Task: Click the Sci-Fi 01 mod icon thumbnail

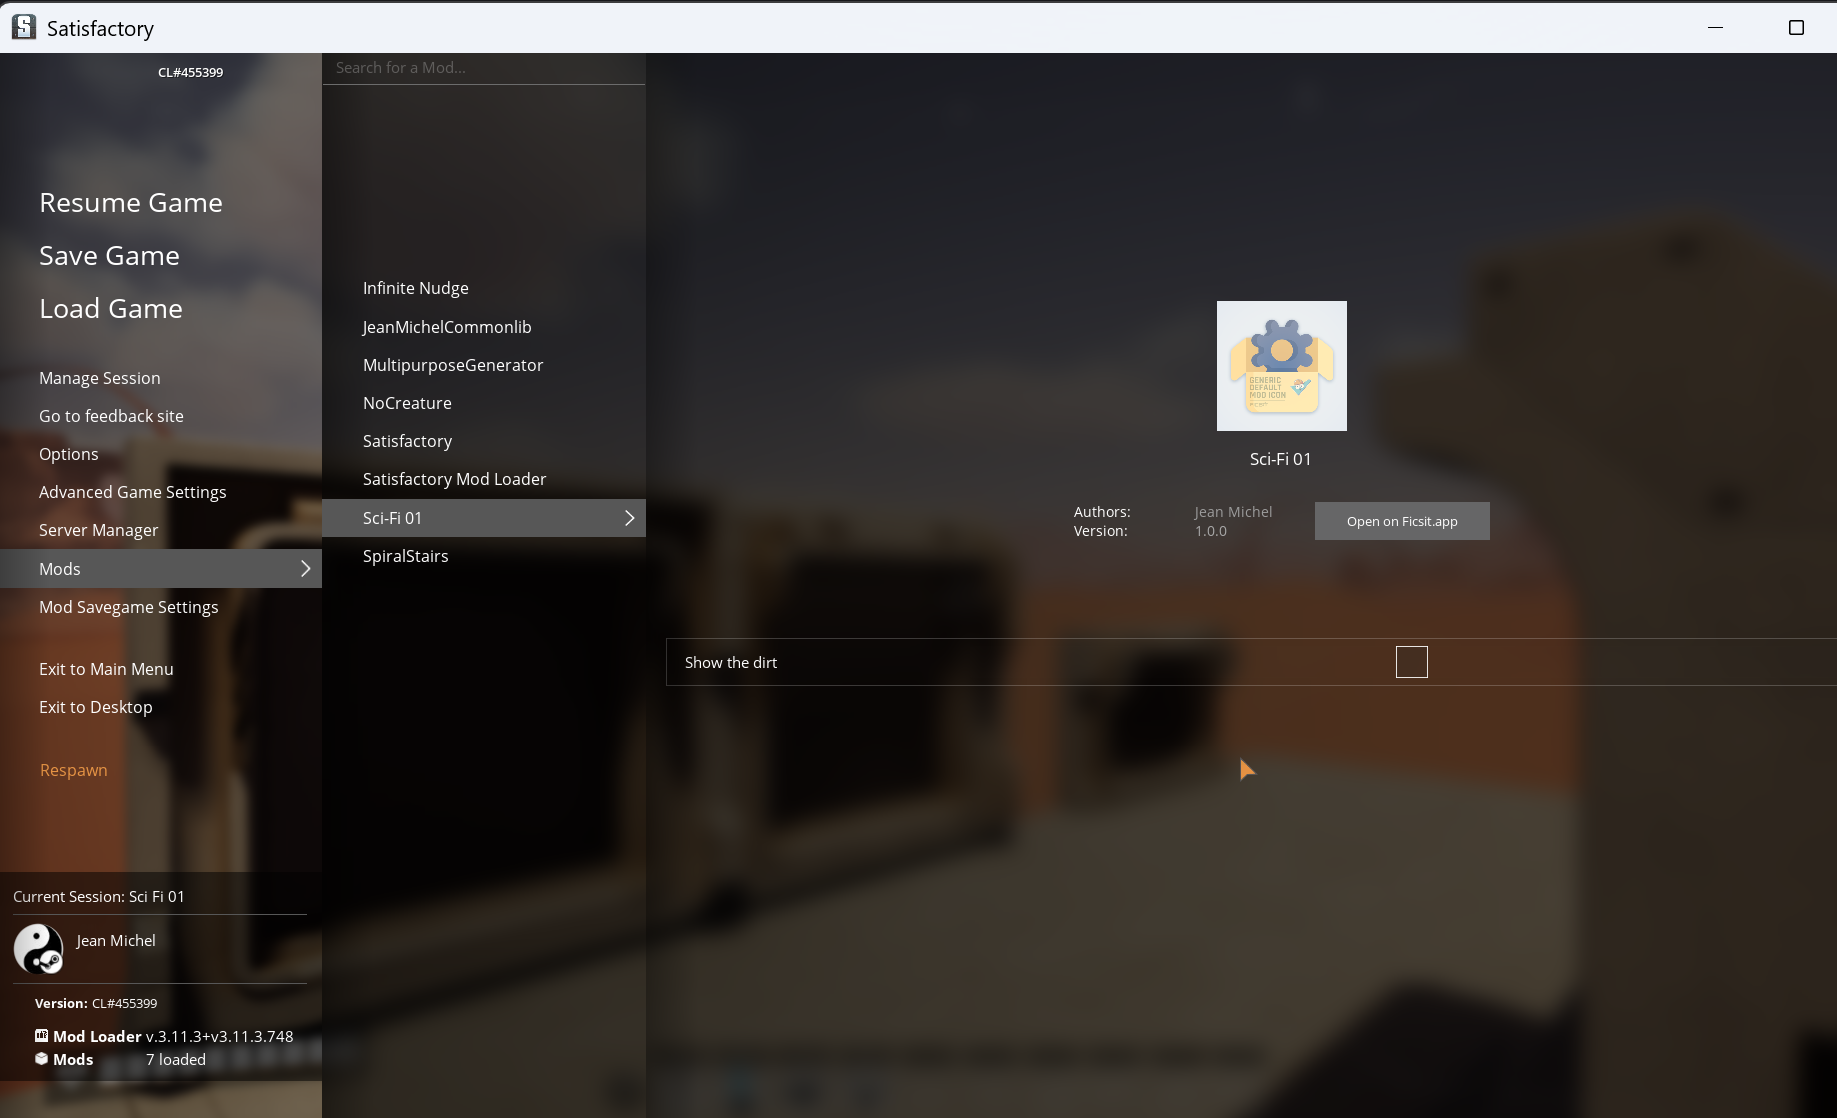Action: coord(1281,366)
